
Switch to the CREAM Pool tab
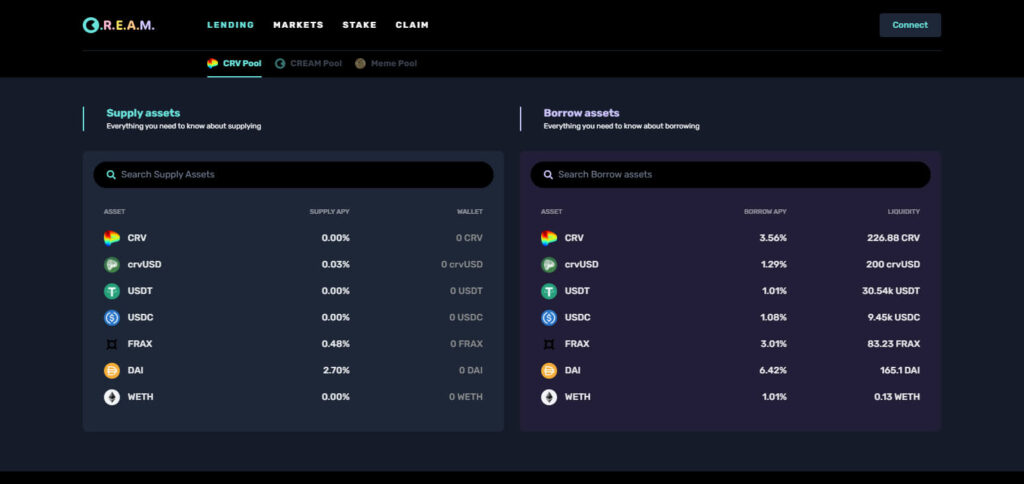point(308,63)
